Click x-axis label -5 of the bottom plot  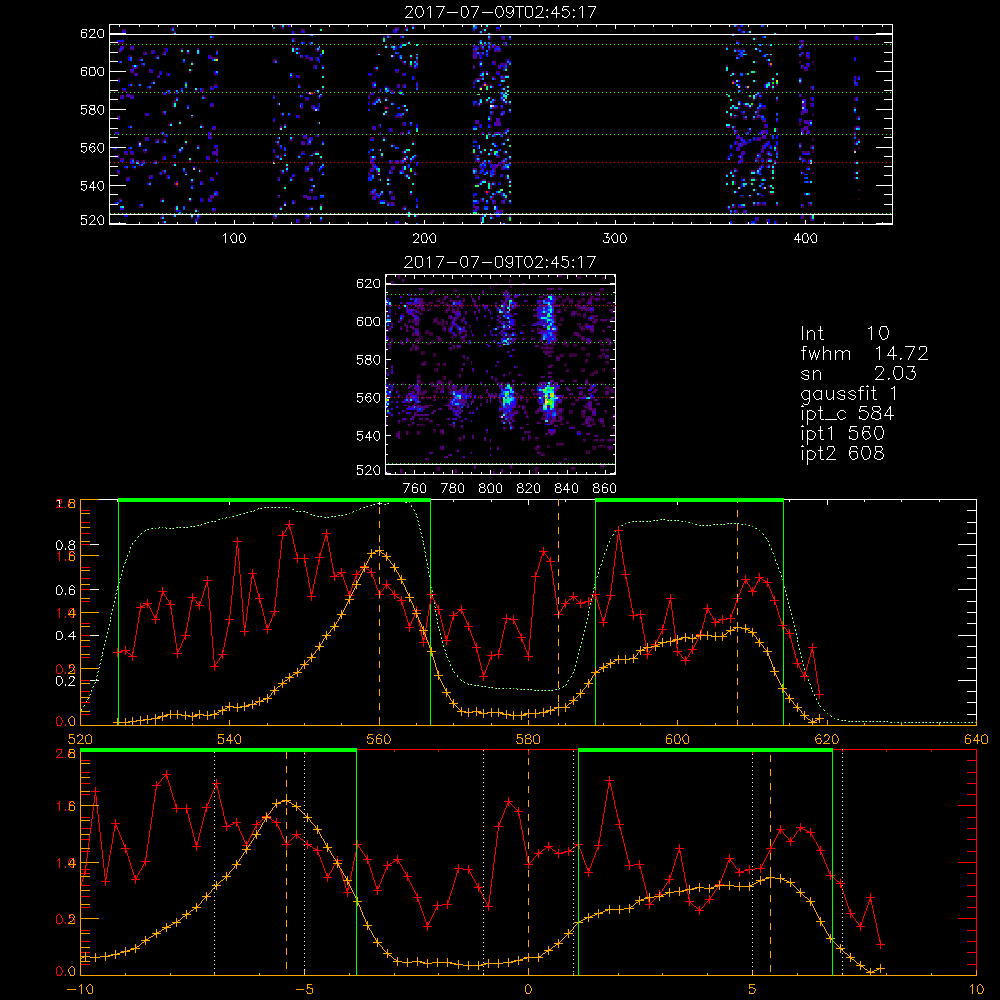304,989
